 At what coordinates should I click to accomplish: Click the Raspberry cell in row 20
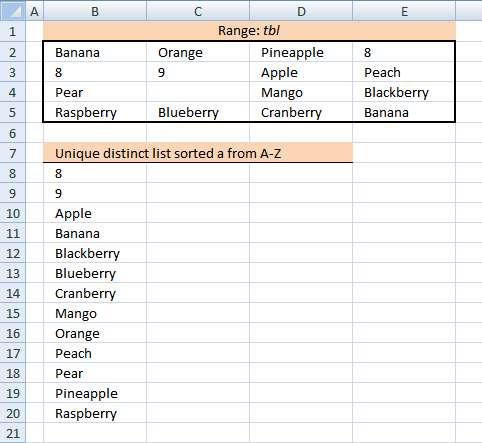point(95,413)
